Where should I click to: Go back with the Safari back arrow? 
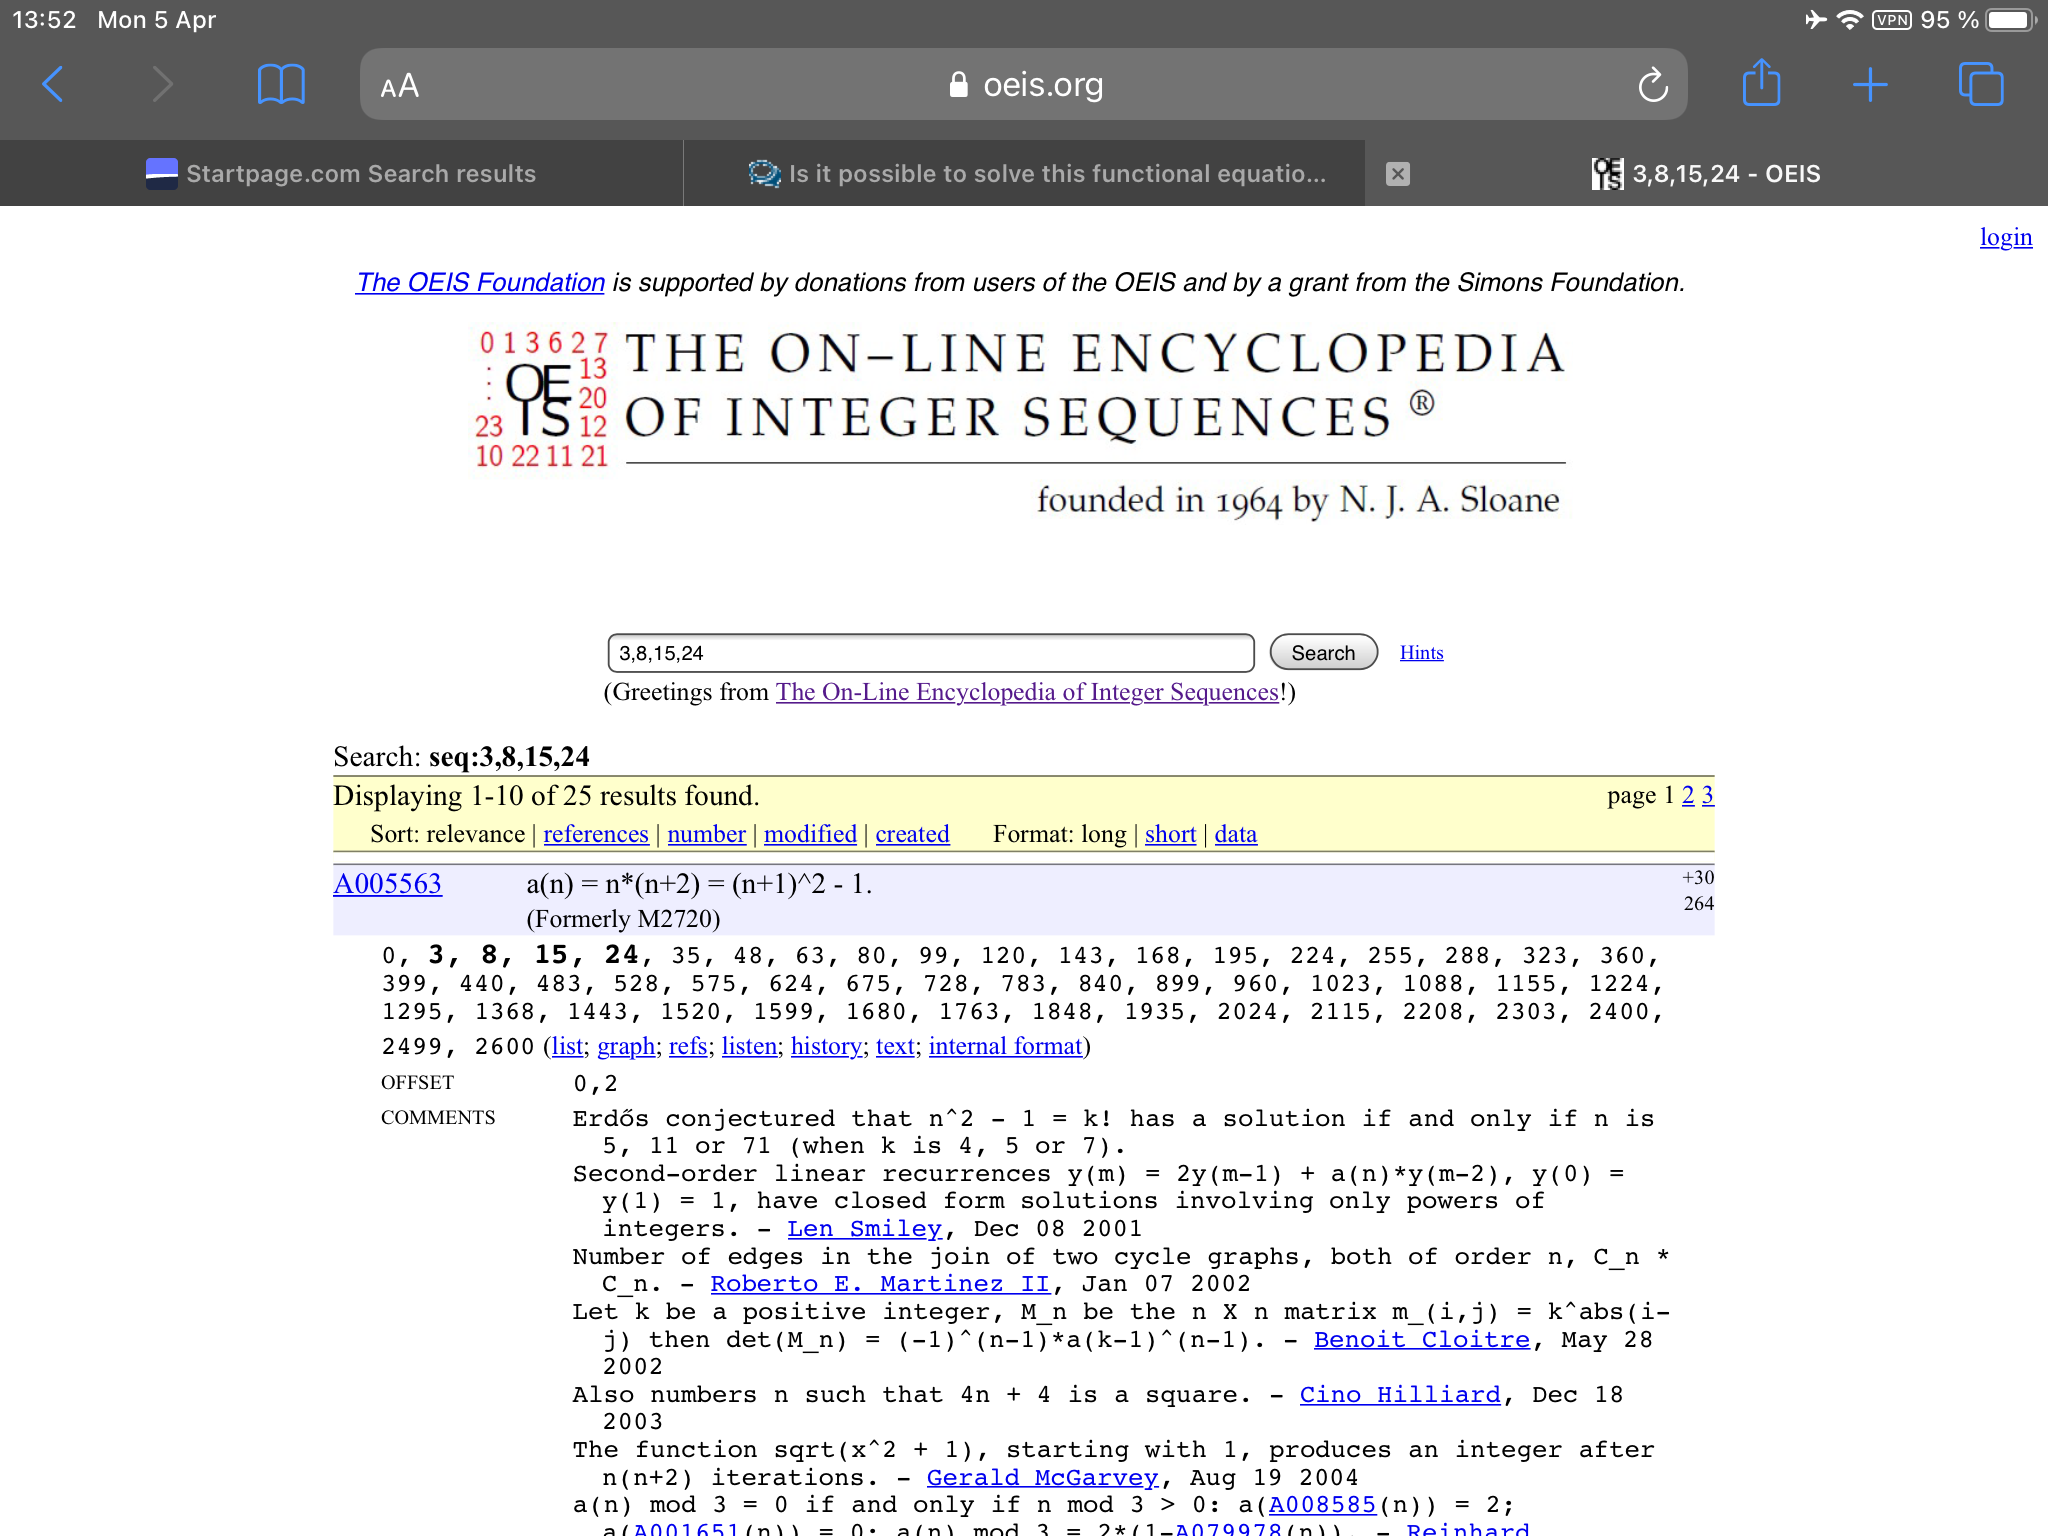point(54,85)
